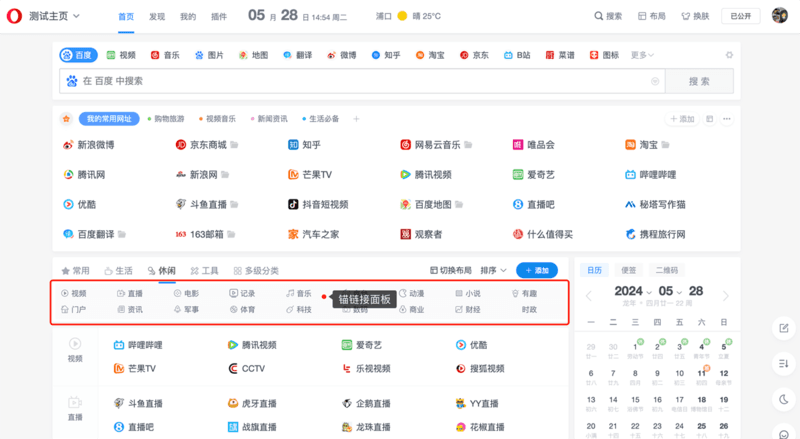Open 新浪微博 site link
This screenshot has width=800, height=439.
click(x=89, y=145)
